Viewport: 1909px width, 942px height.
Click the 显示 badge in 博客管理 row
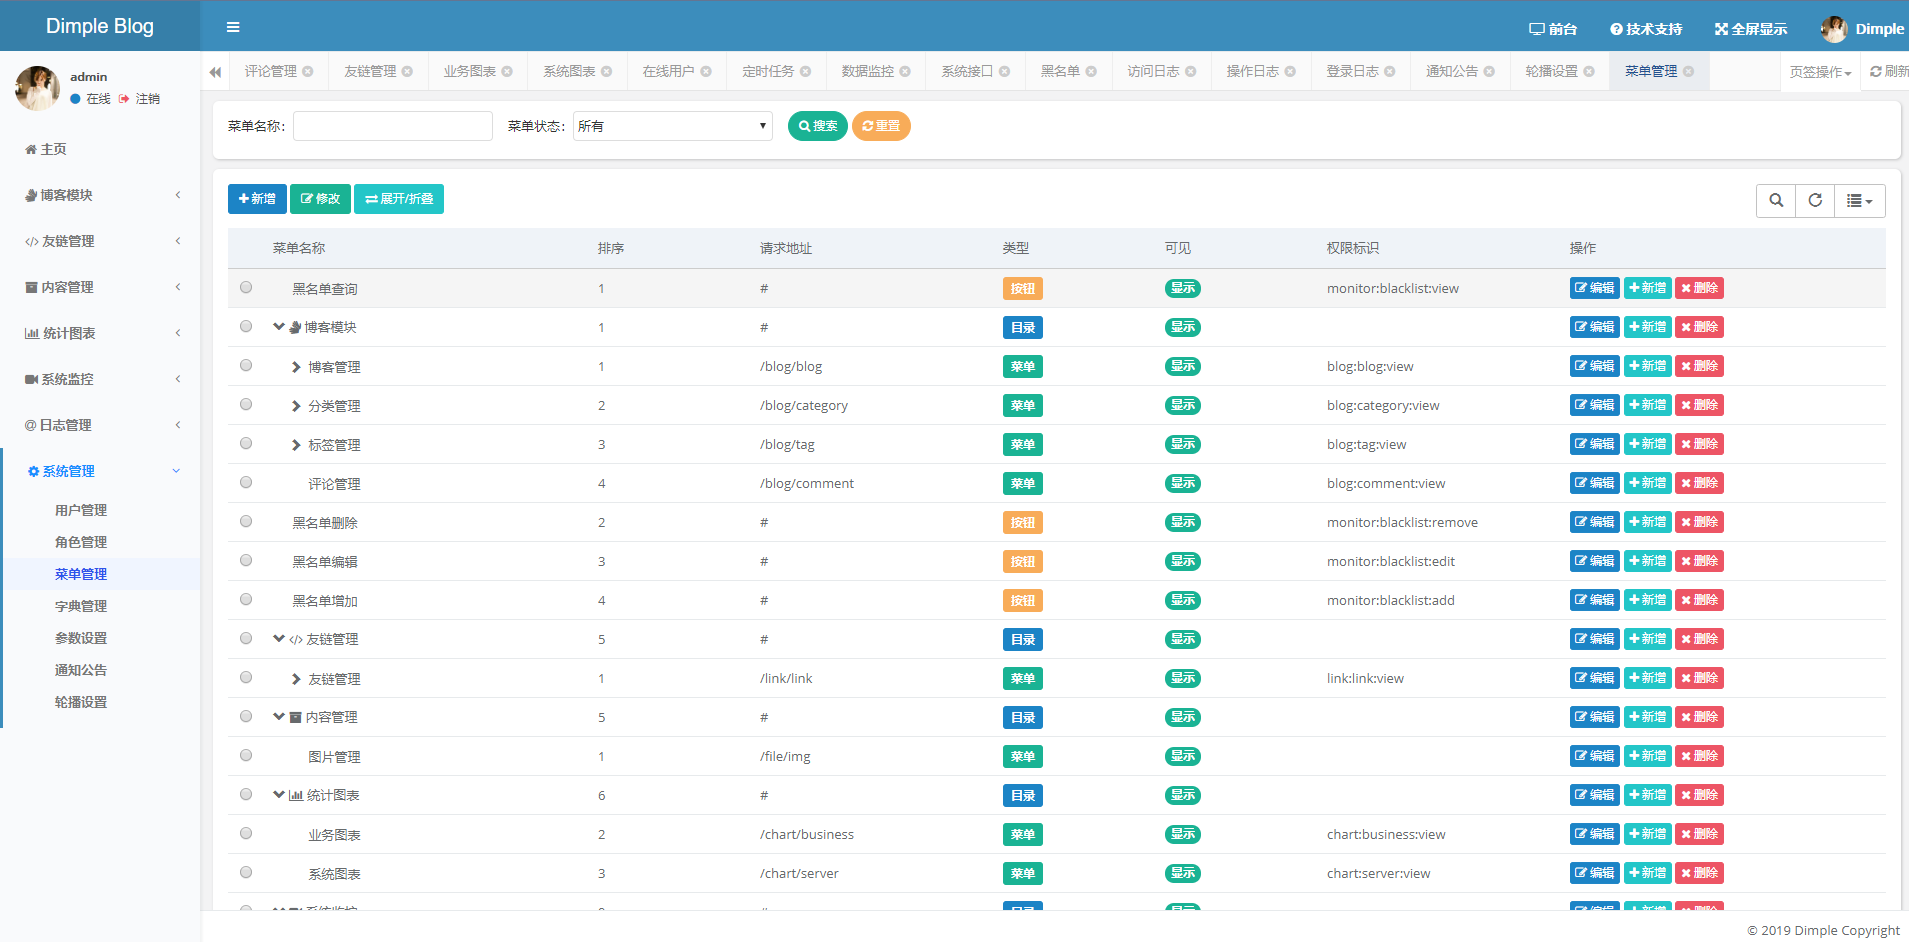point(1183,366)
